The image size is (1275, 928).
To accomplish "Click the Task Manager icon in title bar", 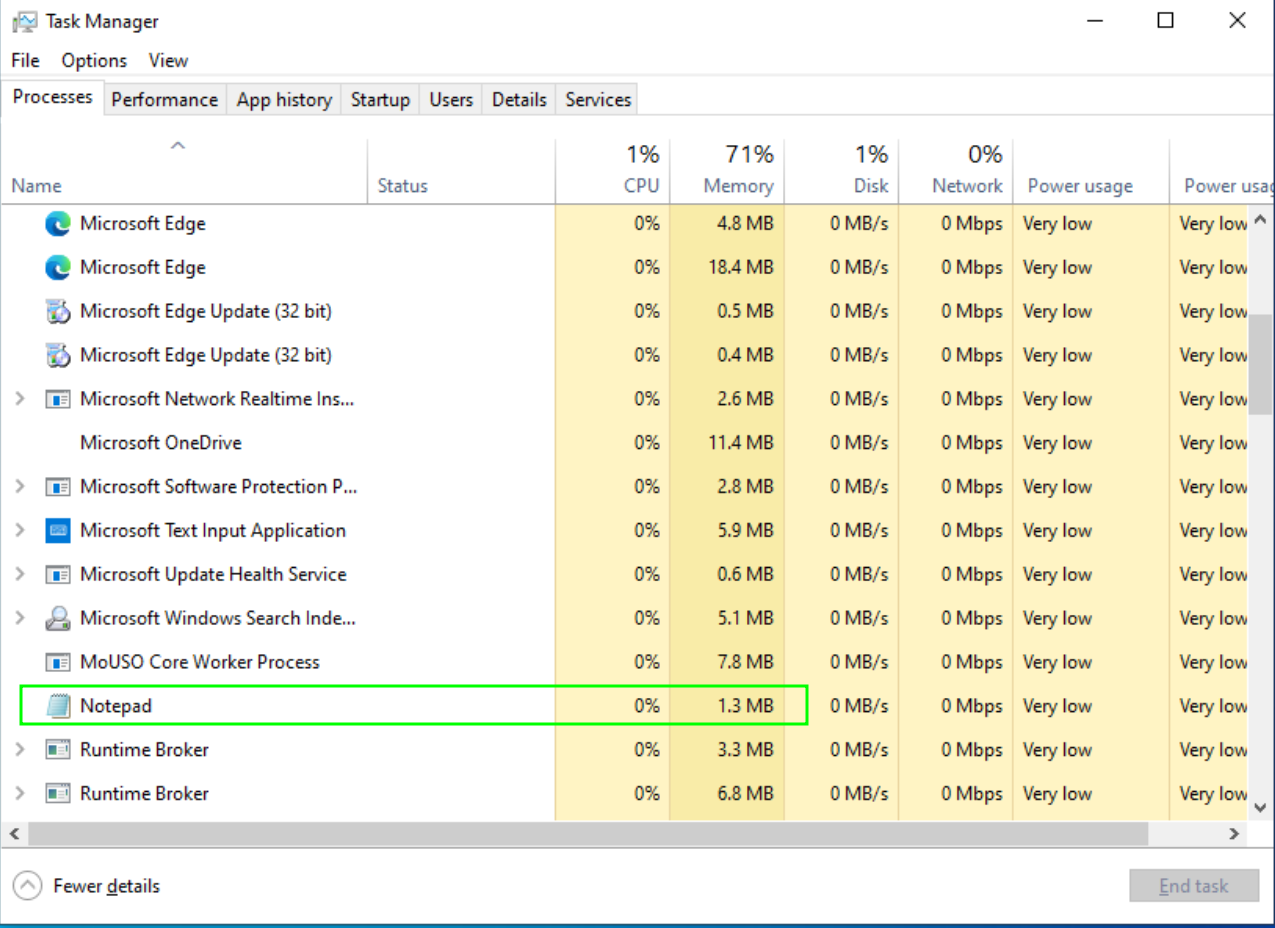I will (x=24, y=21).
